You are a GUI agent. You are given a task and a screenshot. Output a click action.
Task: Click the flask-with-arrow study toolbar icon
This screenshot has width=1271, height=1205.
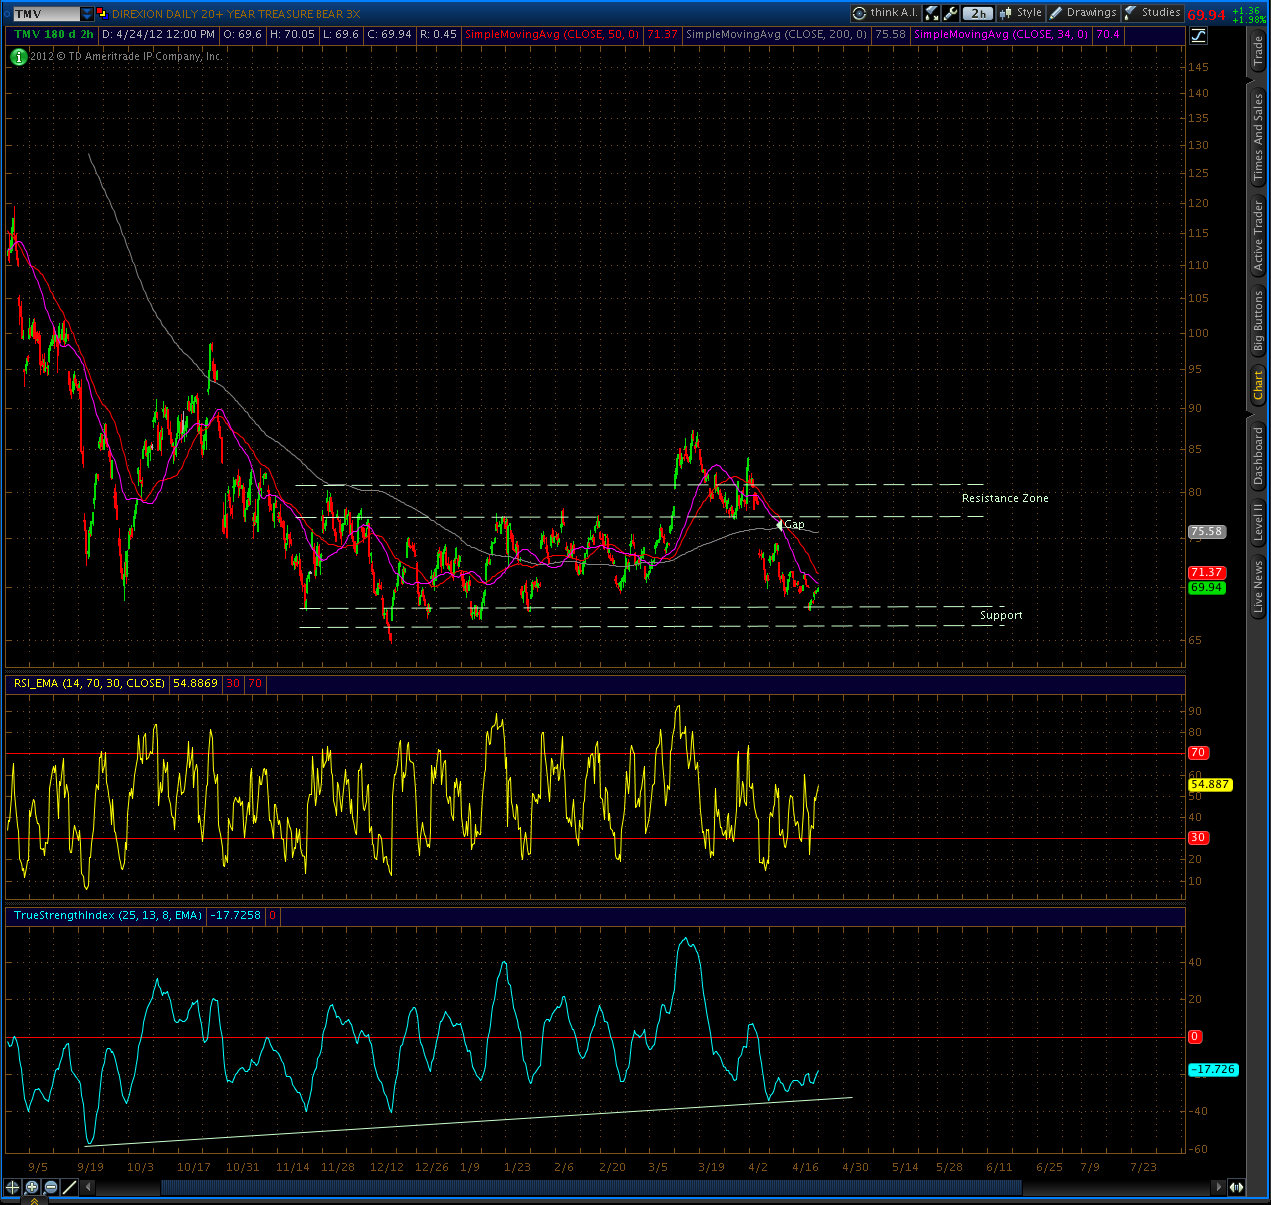pyautogui.click(x=932, y=13)
